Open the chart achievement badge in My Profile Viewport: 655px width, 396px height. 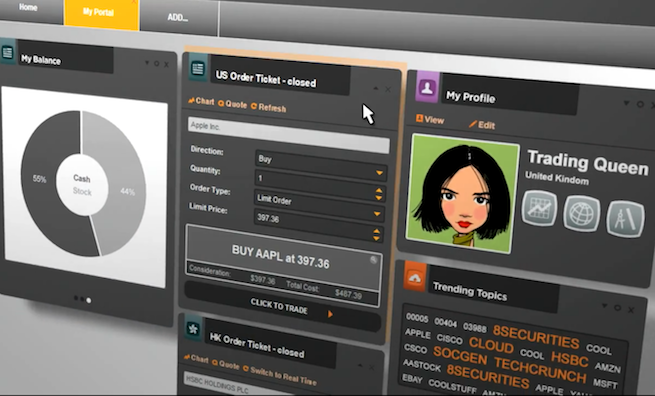click(x=539, y=208)
